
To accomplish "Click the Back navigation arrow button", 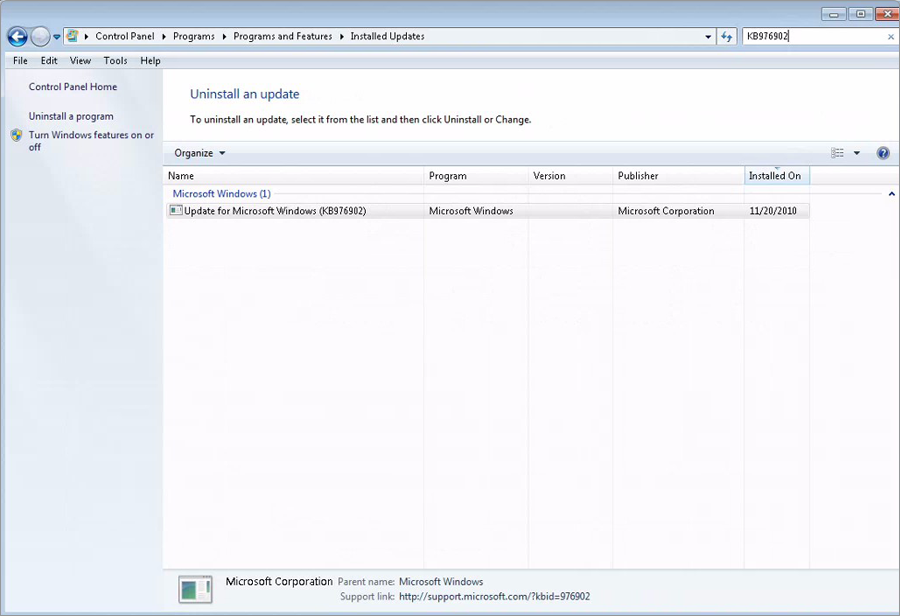I will [x=17, y=37].
